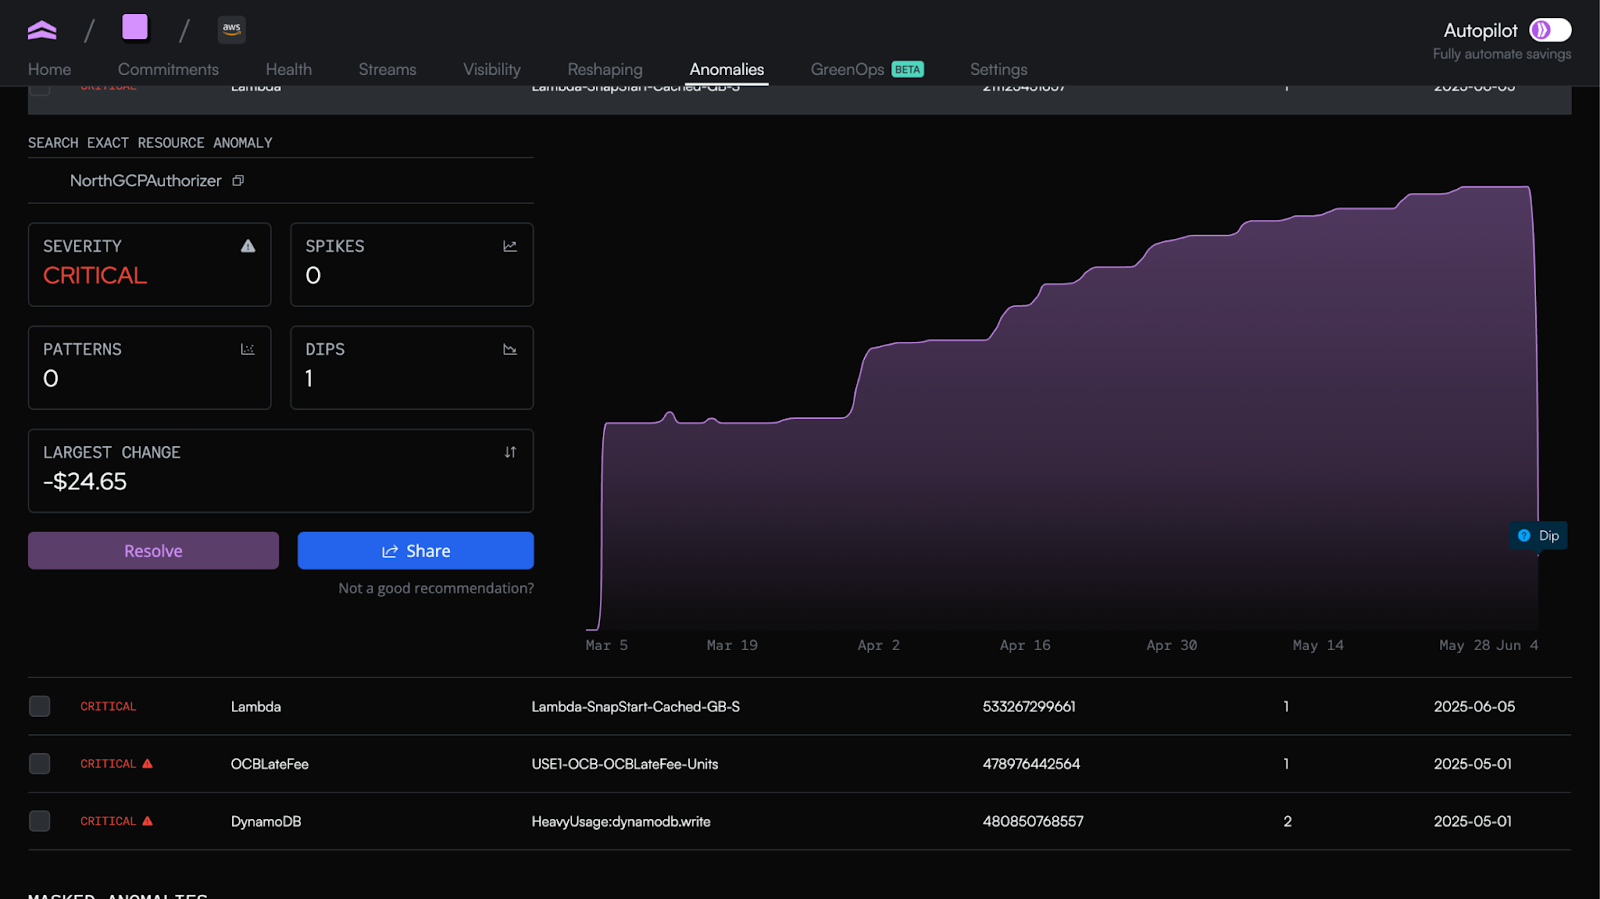Open the Visibility tab
The height and width of the screenshot is (899, 1600).
492,69
